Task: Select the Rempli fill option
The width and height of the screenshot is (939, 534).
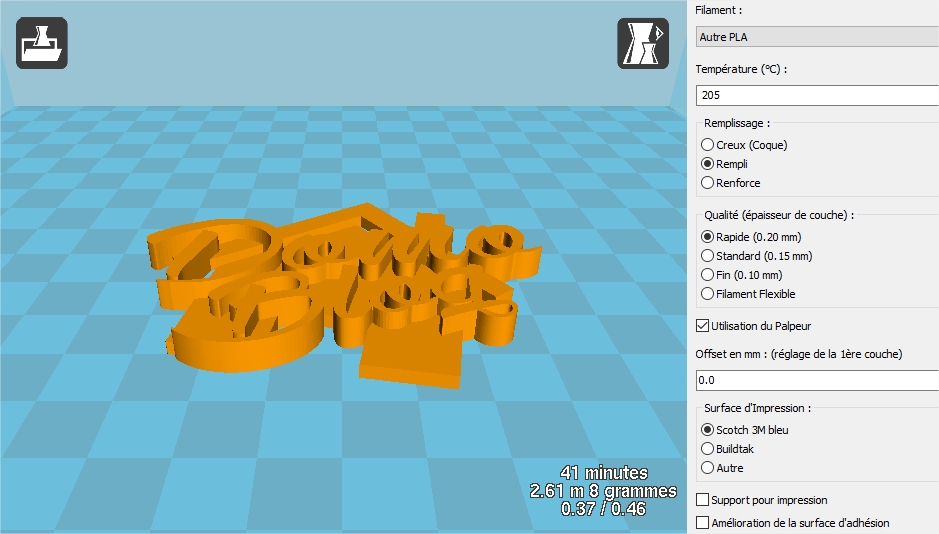Action: 708,164
